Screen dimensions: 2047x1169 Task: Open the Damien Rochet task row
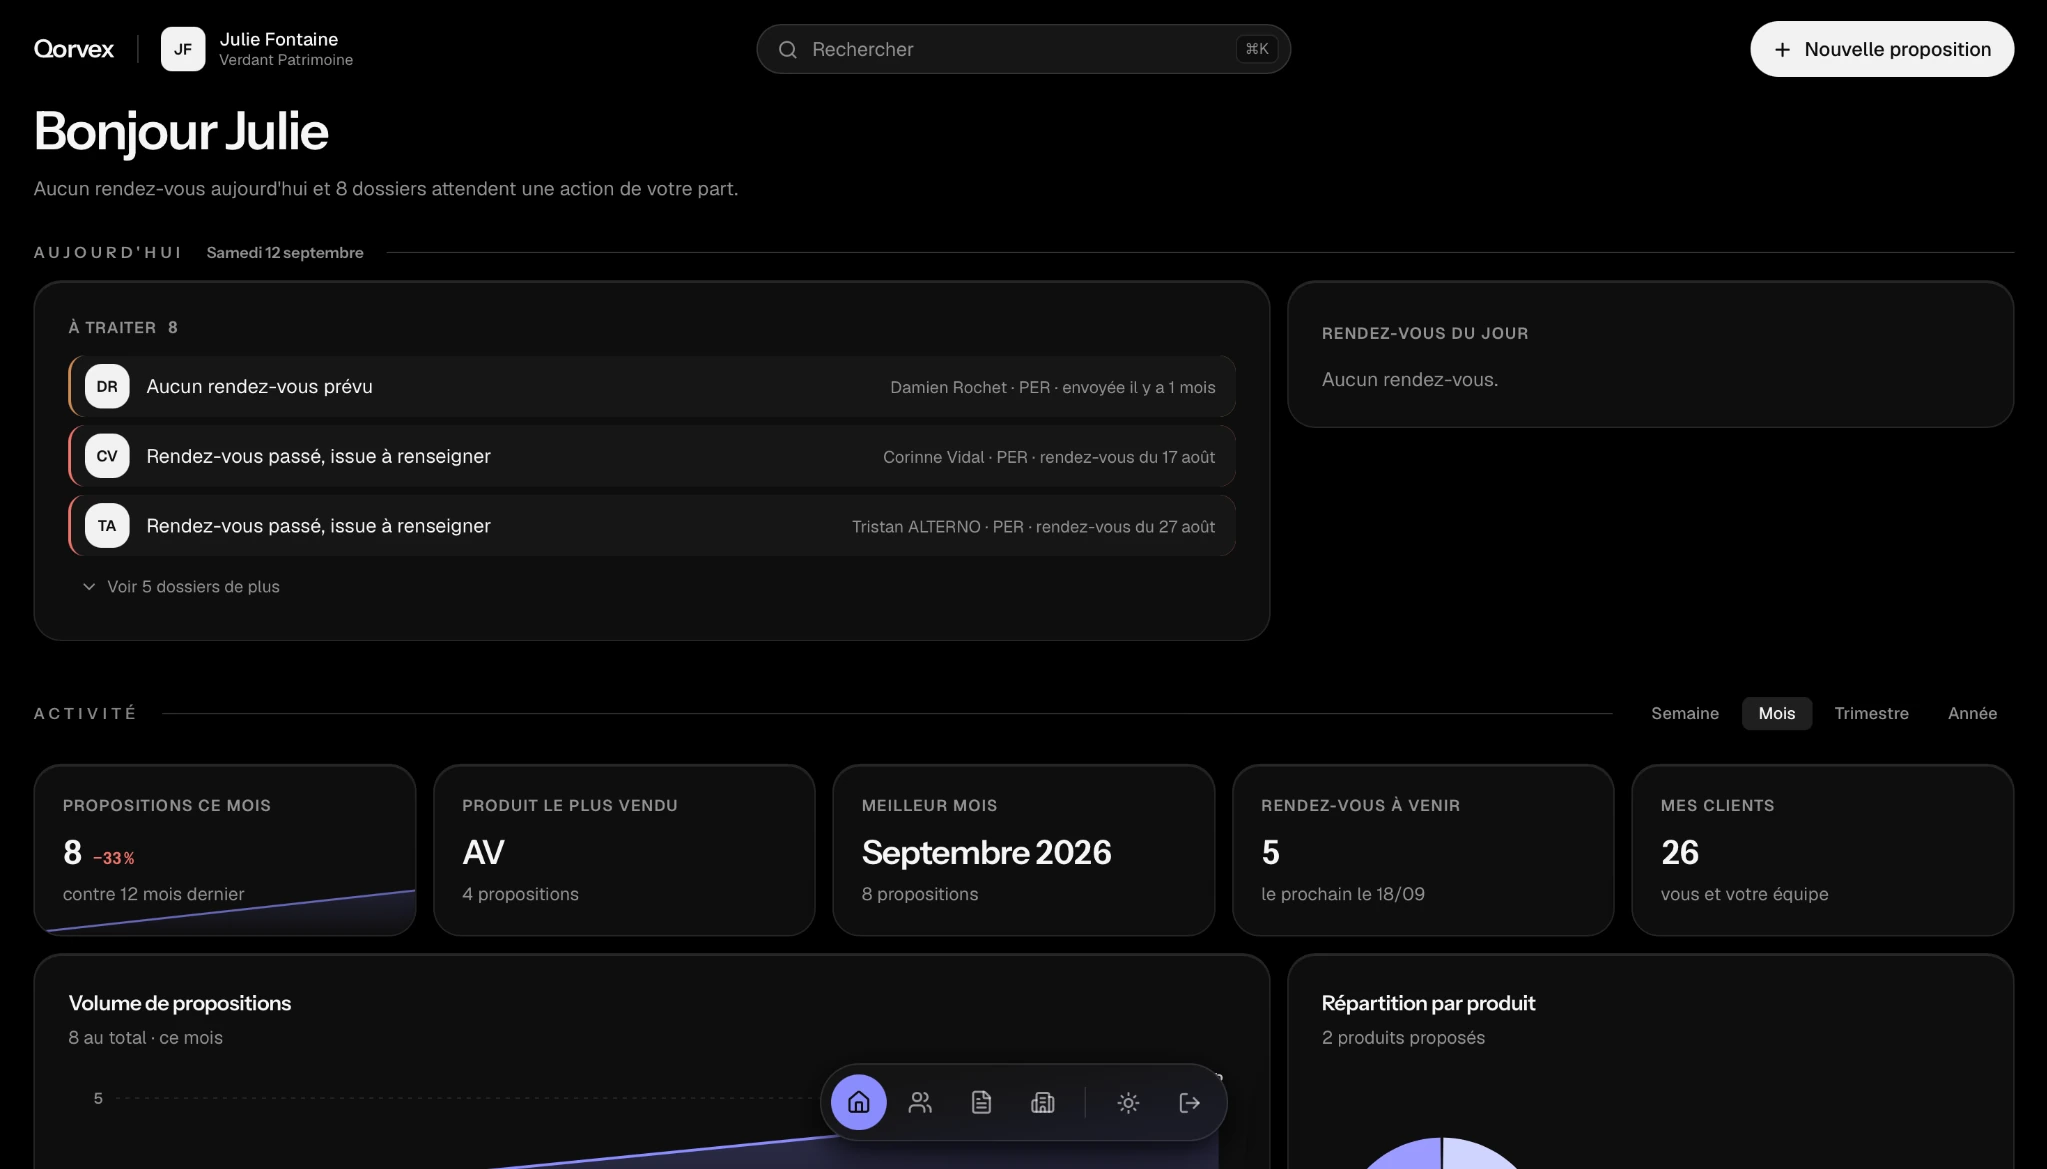[x=652, y=386]
